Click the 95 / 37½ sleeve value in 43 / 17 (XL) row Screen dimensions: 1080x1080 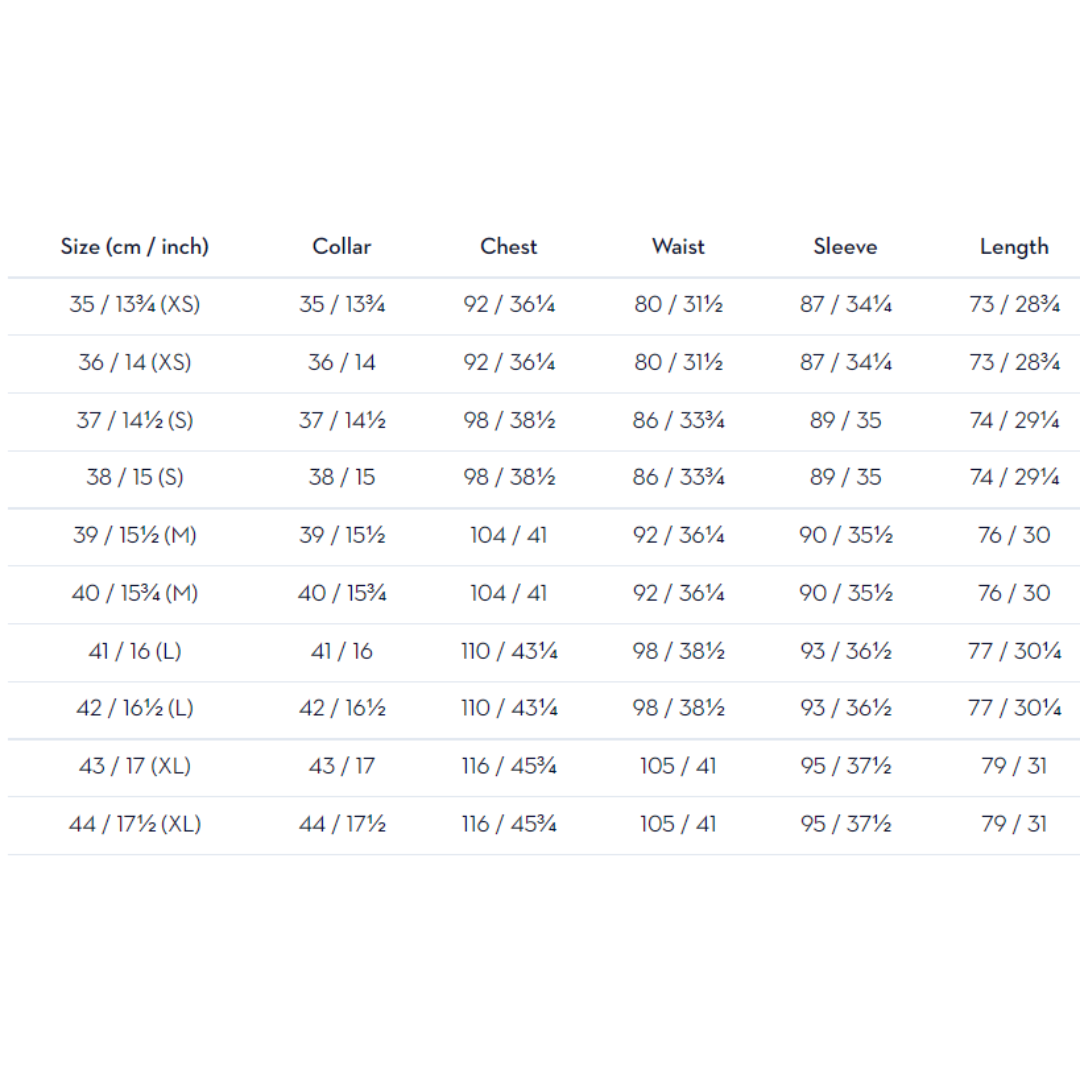[x=846, y=766]
